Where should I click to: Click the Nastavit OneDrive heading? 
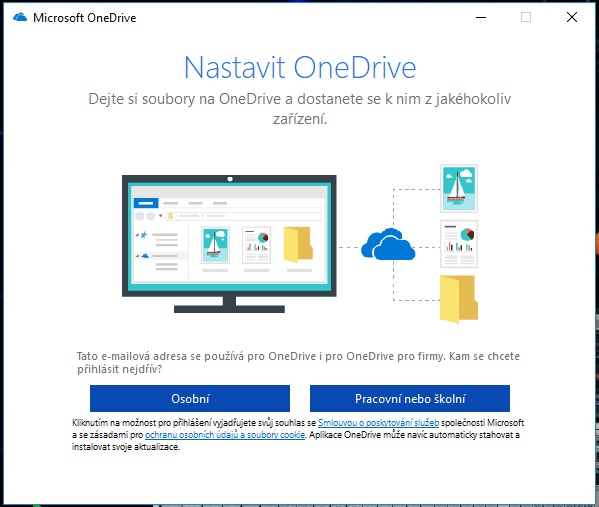coord(300,67)
